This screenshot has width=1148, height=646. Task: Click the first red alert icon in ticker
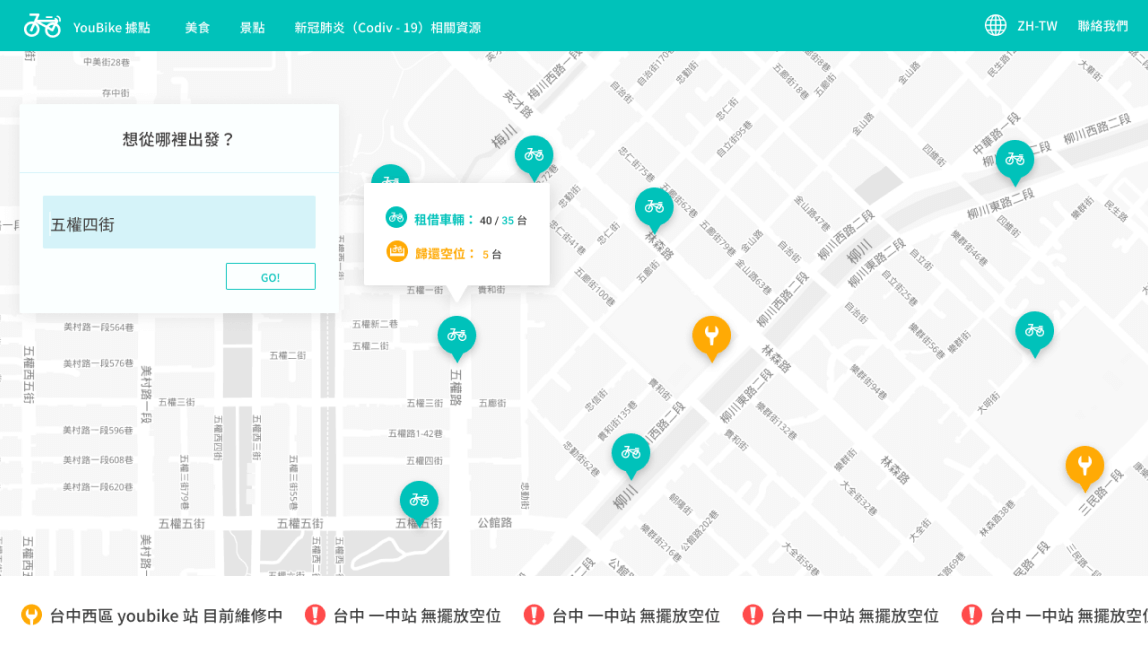(315, 615)
